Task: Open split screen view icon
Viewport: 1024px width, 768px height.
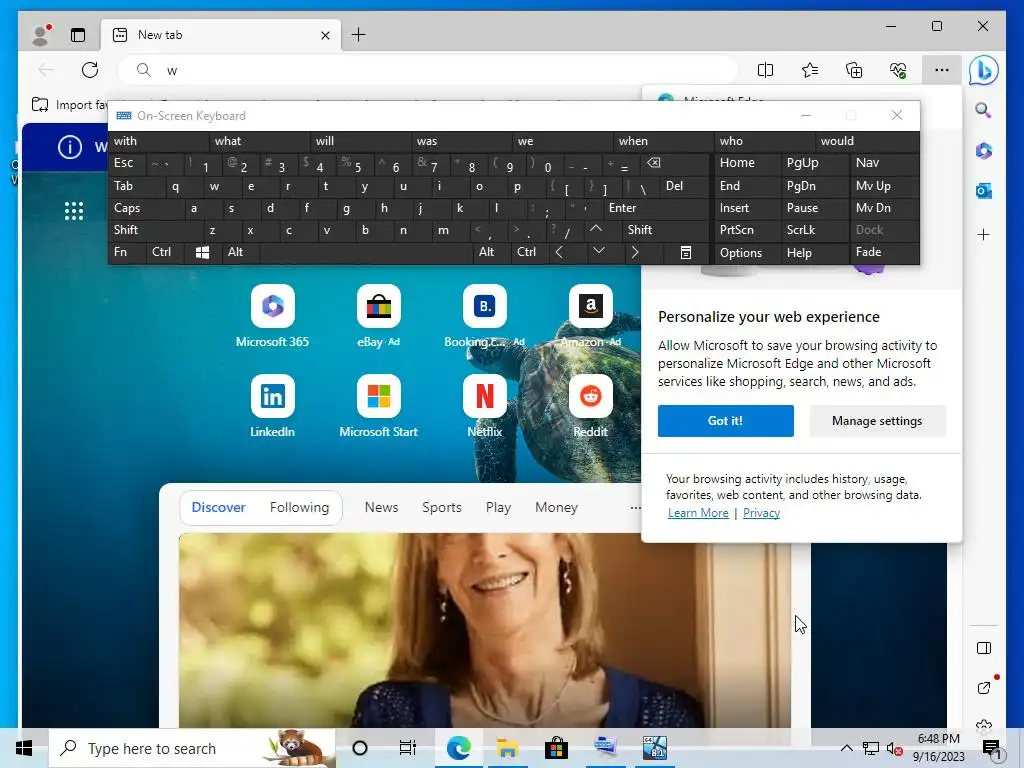Action: 765,70
